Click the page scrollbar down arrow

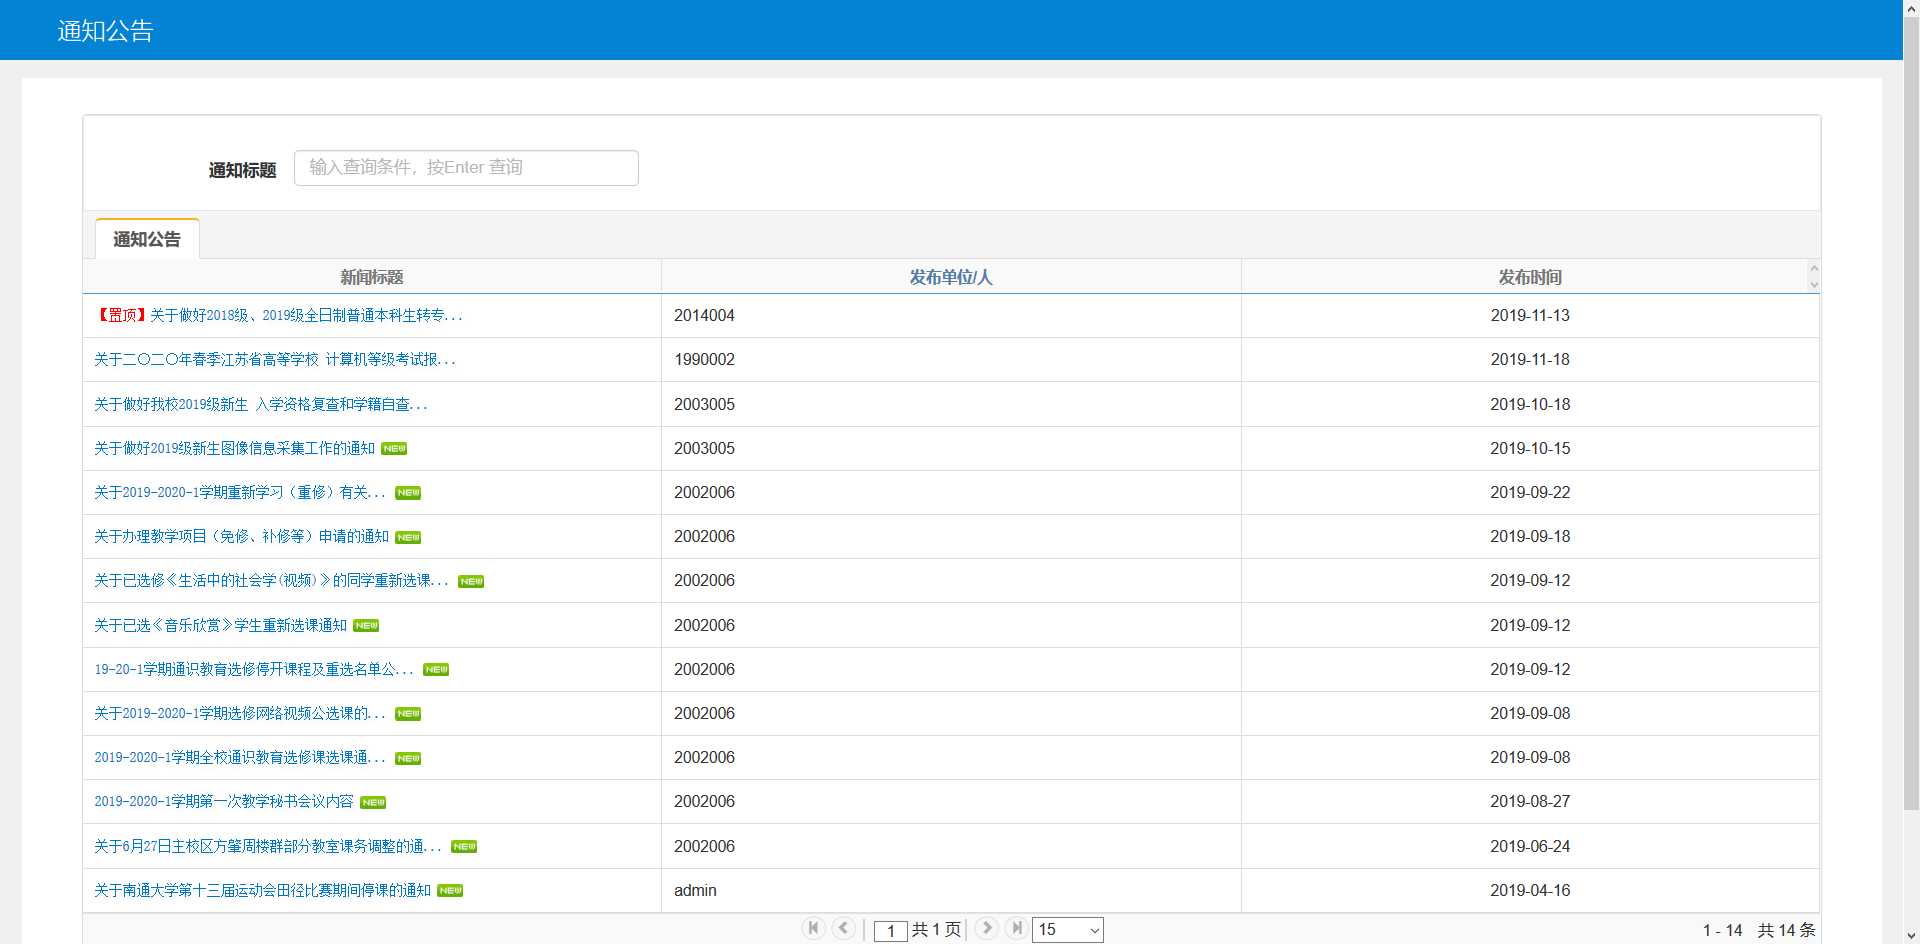click(1911, 936)
